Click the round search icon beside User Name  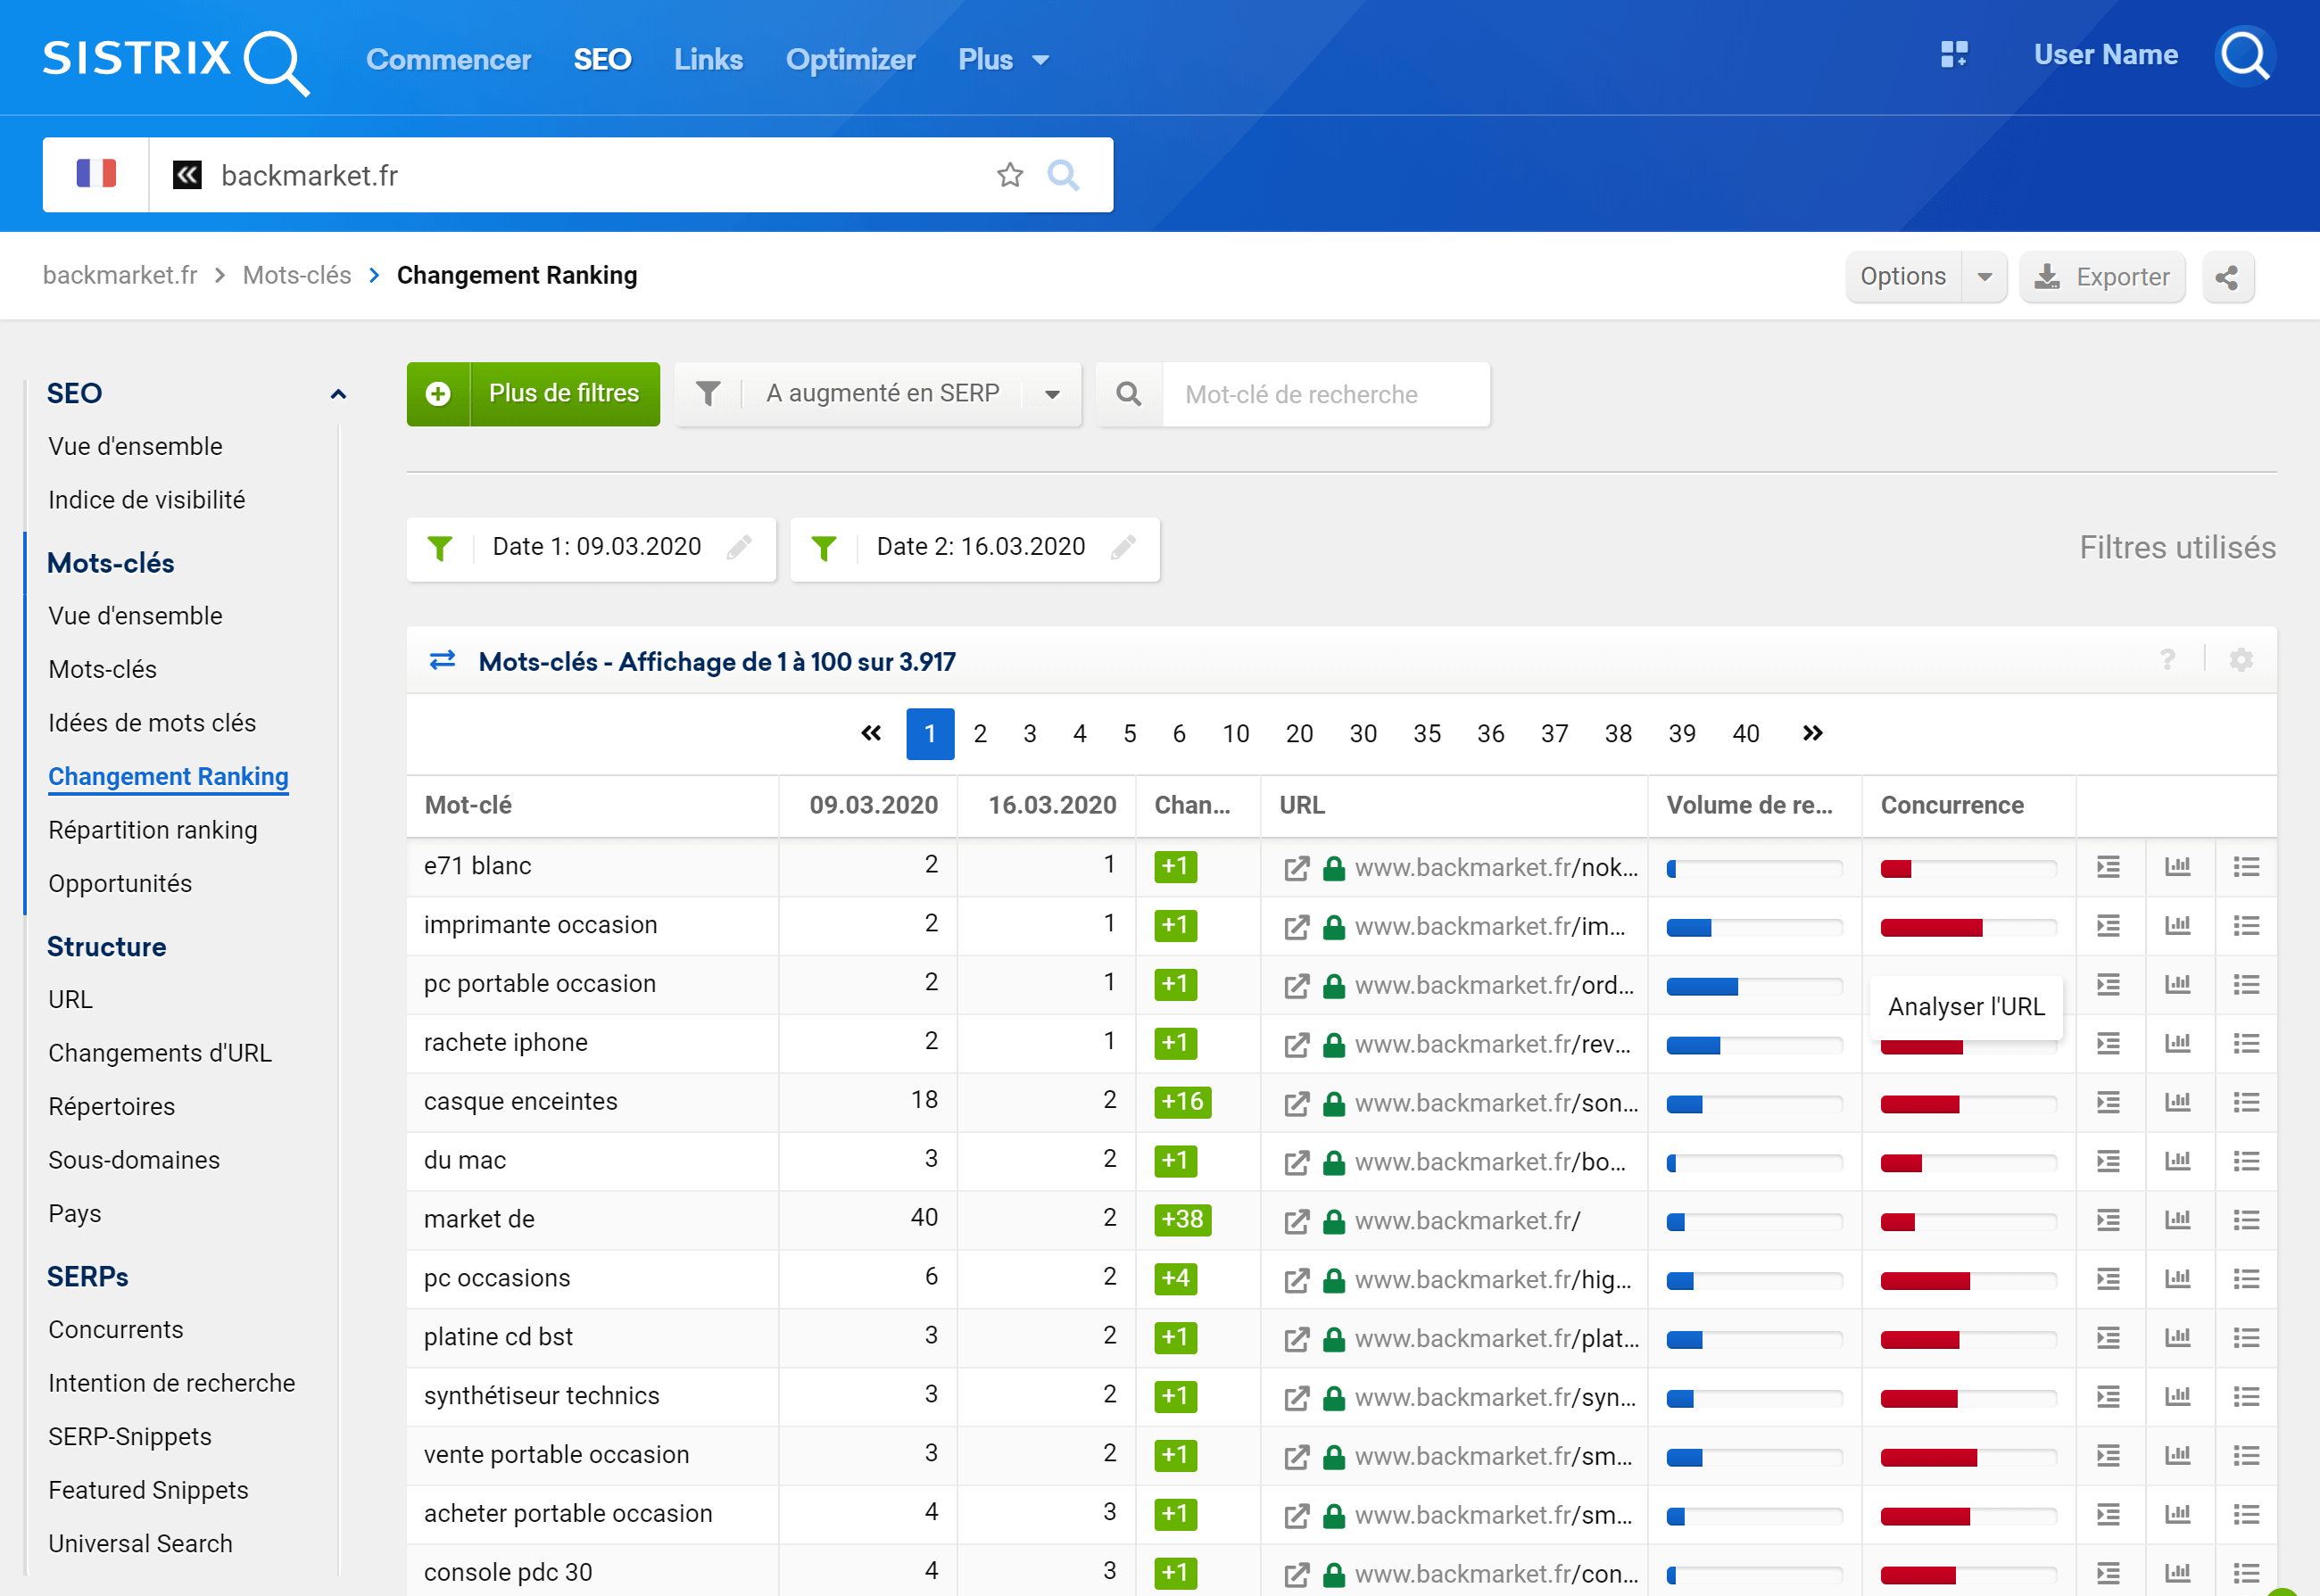click(2245, 56)
